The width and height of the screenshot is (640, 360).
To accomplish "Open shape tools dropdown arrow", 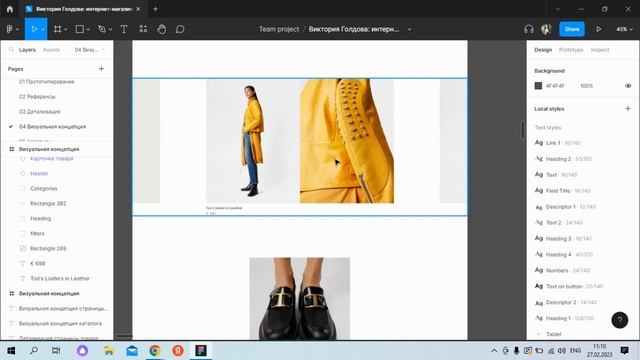I will [x=88, y=29].
